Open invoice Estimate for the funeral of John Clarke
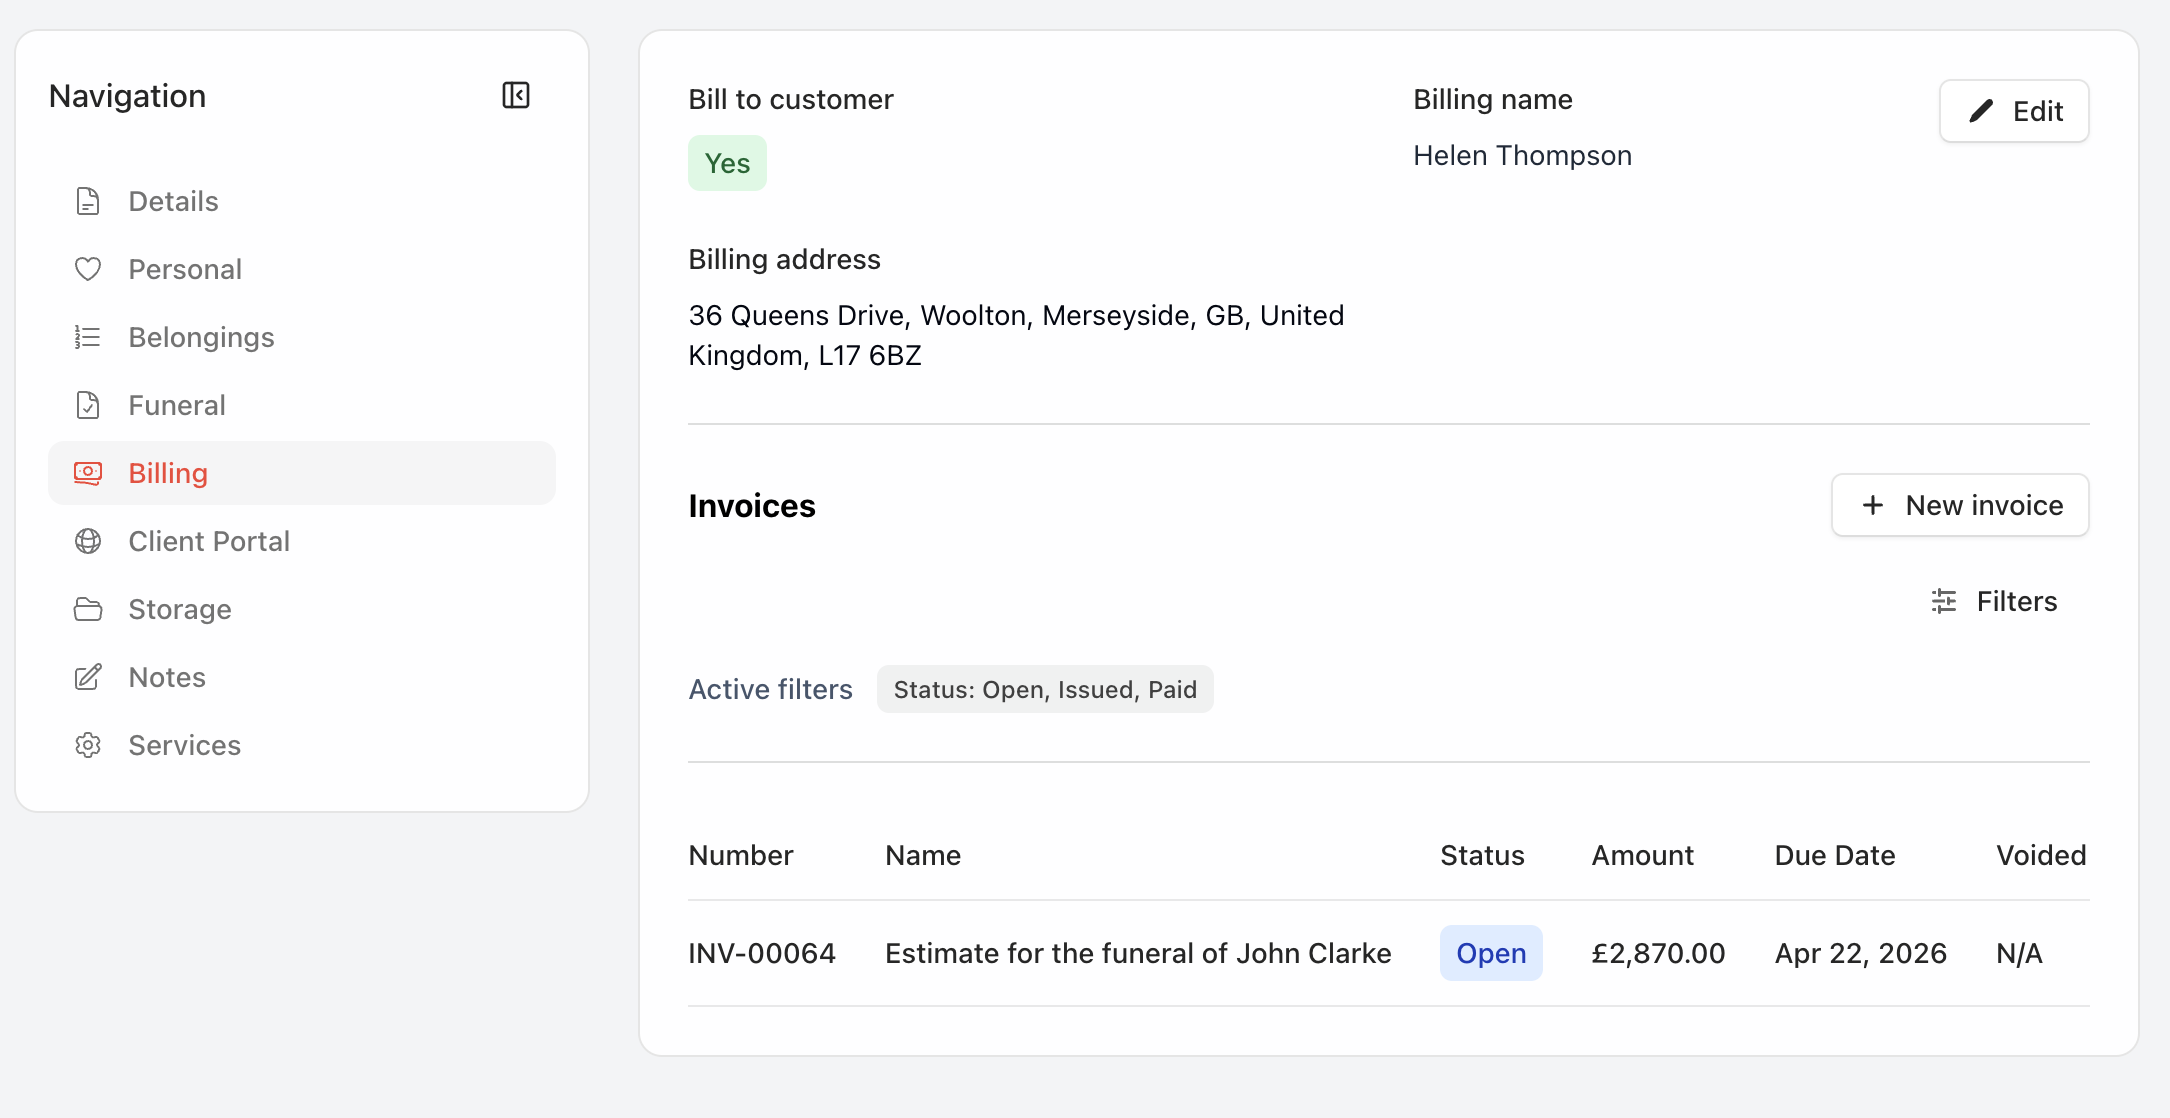The width and height of the screenshot is (2170, 1118). click(x=1138, y=953)
